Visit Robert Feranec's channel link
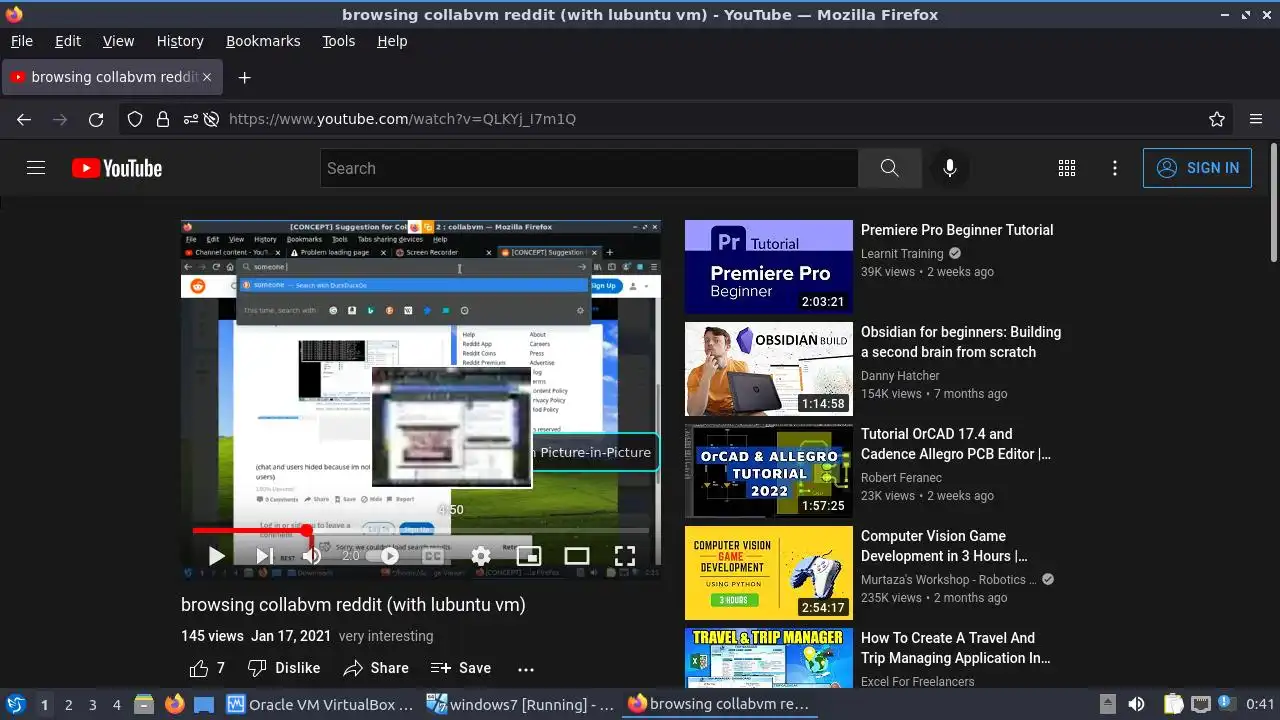1280x720 pixels. pos(901,478)
